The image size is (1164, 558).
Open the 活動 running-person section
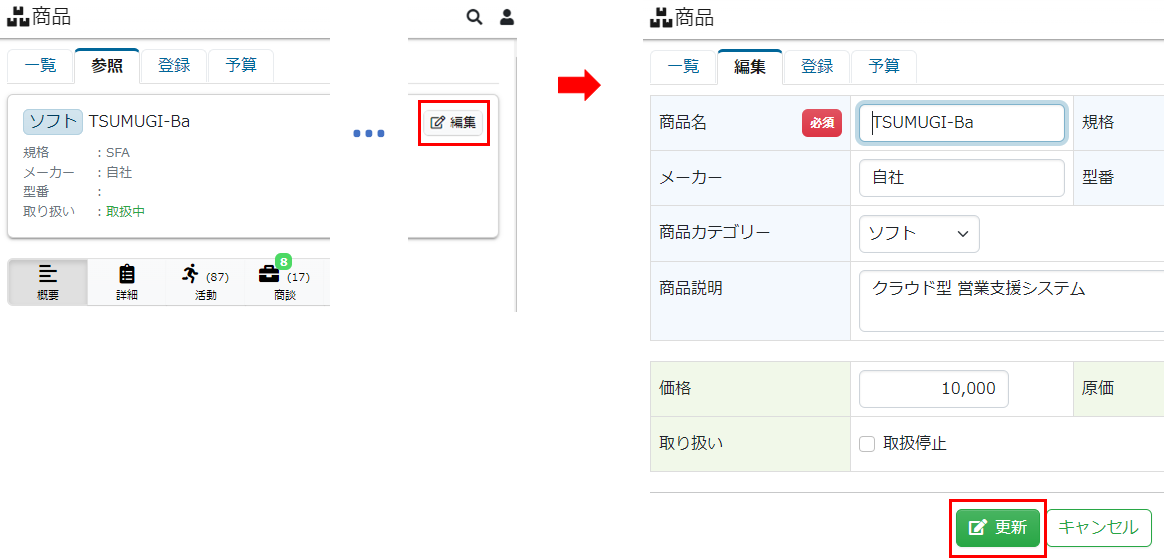tap(206, 283)
